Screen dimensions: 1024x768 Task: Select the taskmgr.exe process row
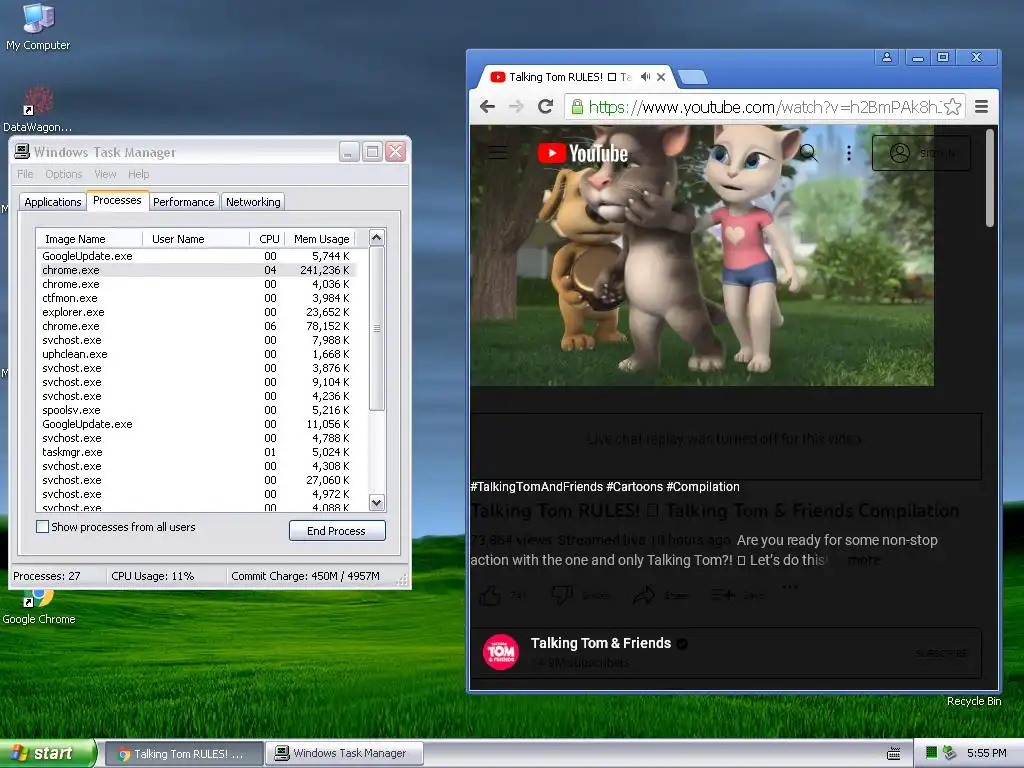click(x=197, y=452)
